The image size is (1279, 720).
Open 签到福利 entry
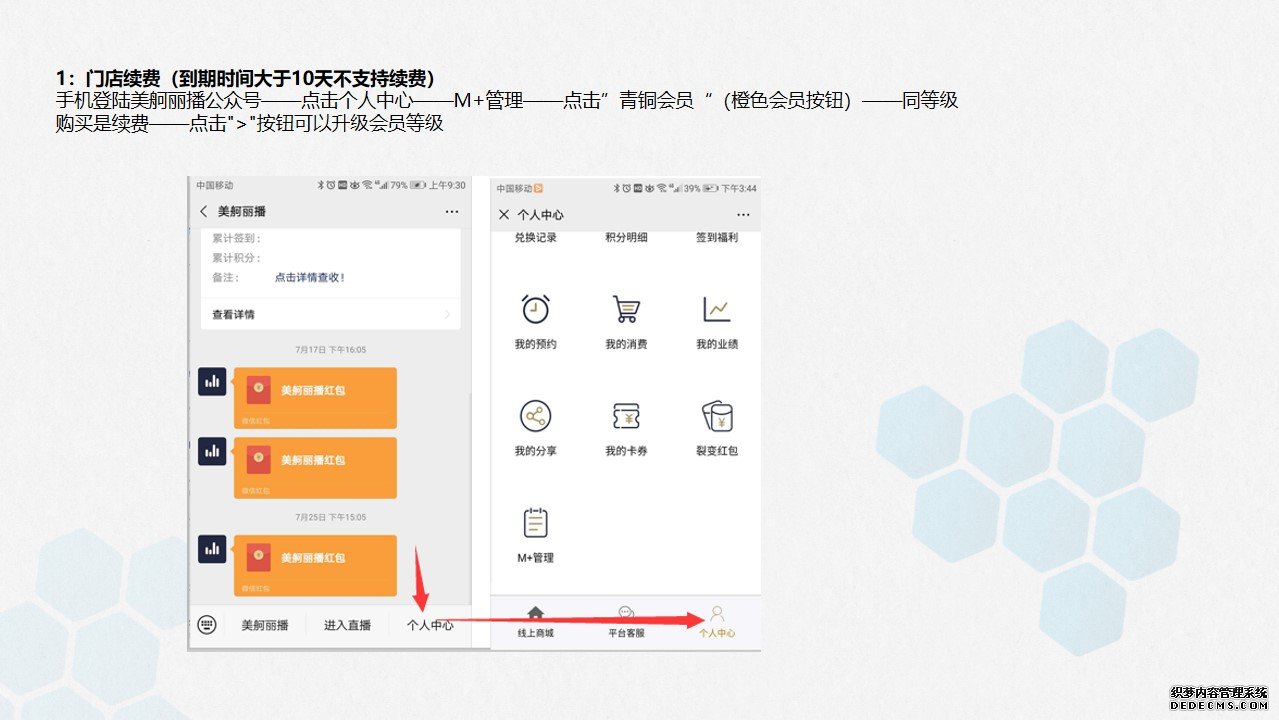click(717, 238)
